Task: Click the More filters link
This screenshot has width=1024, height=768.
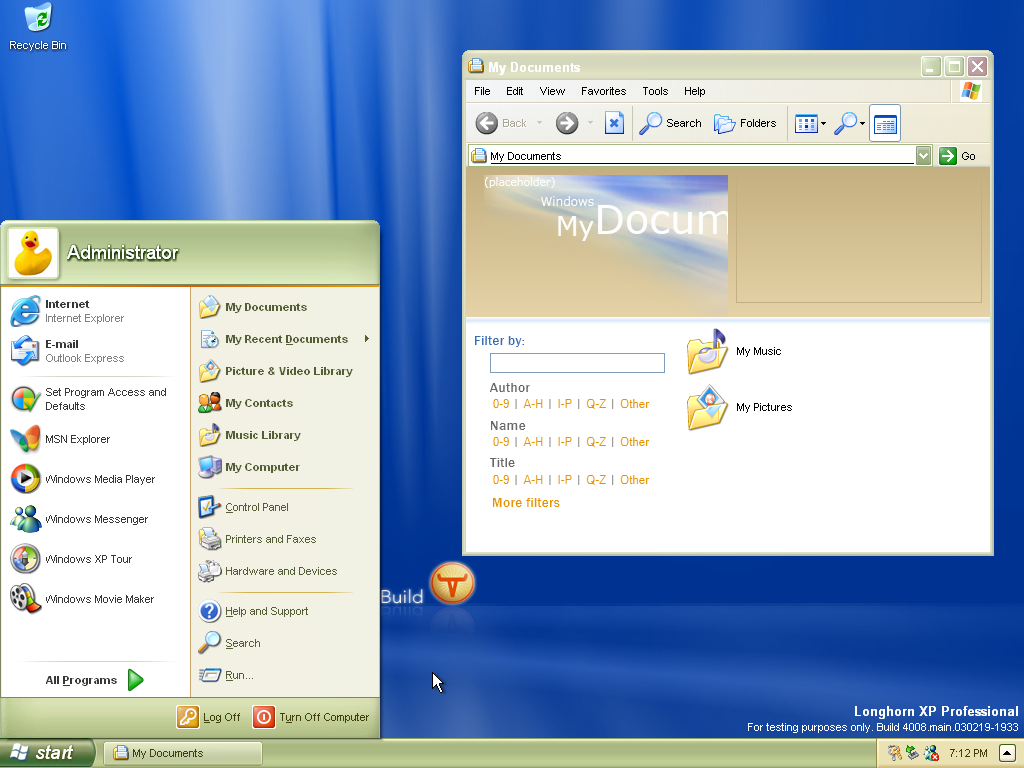Action: (526, 503)
